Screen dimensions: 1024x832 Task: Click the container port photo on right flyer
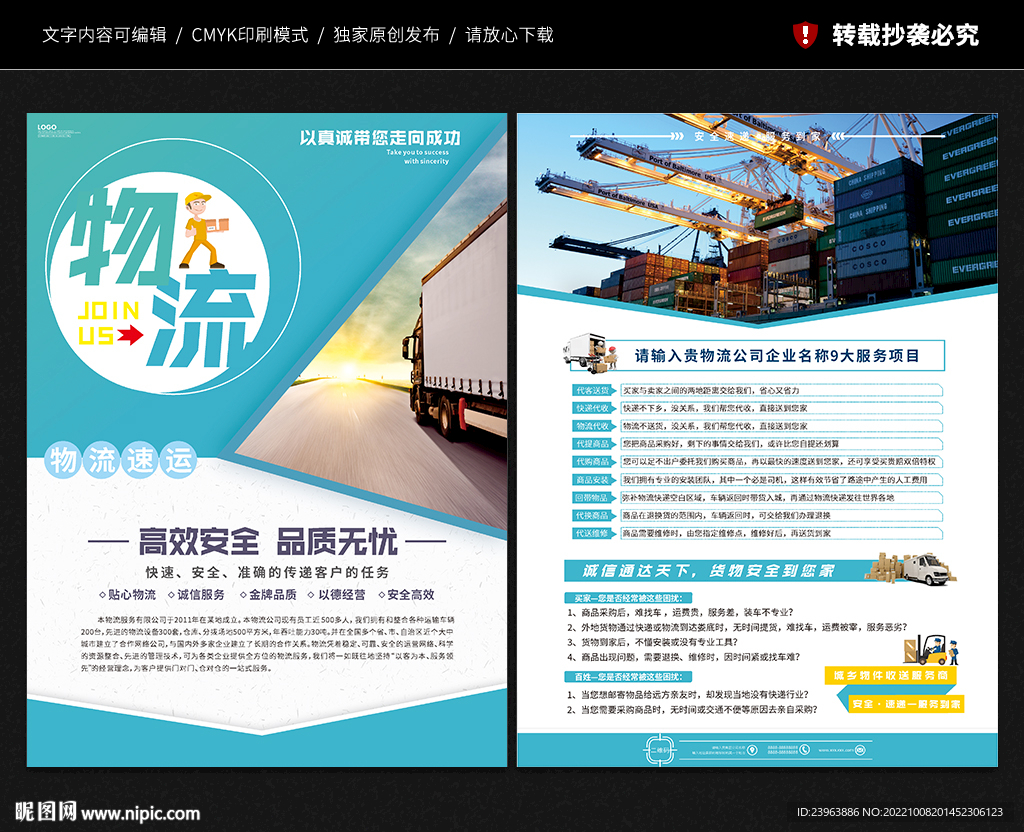758,216
